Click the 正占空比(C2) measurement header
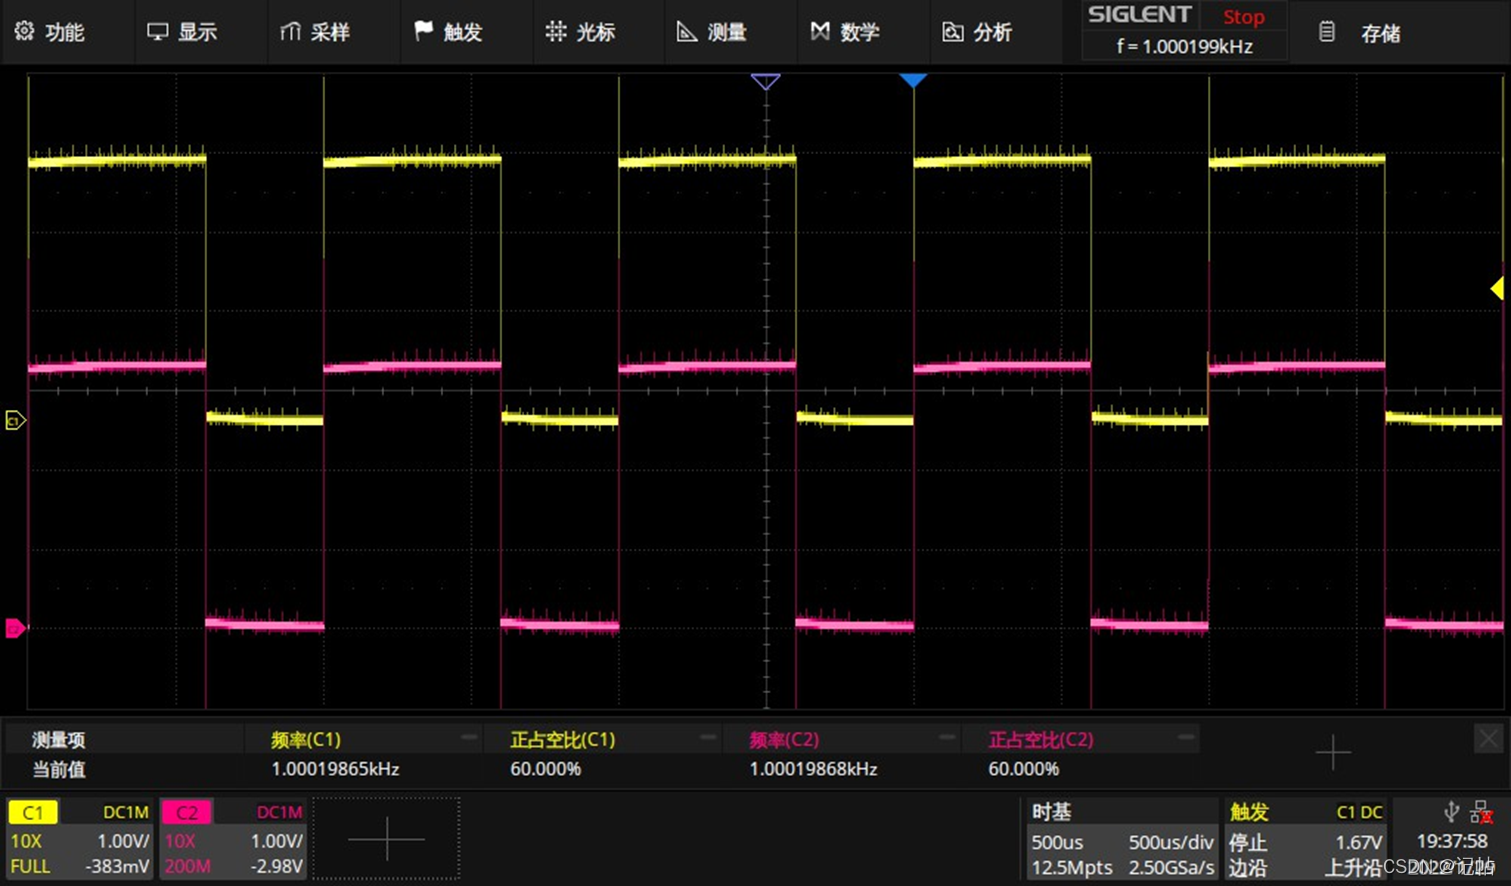The width and height of the screenshot is (1511, 886). tap(1041, 740)
